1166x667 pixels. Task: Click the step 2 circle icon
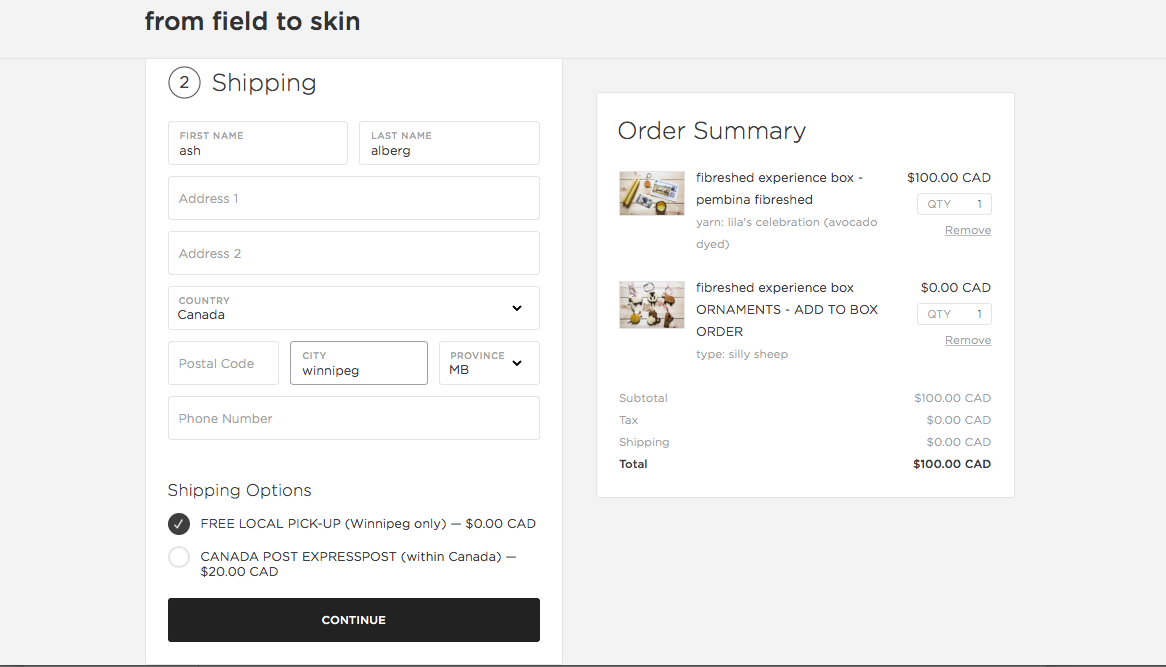coord(184,83)
